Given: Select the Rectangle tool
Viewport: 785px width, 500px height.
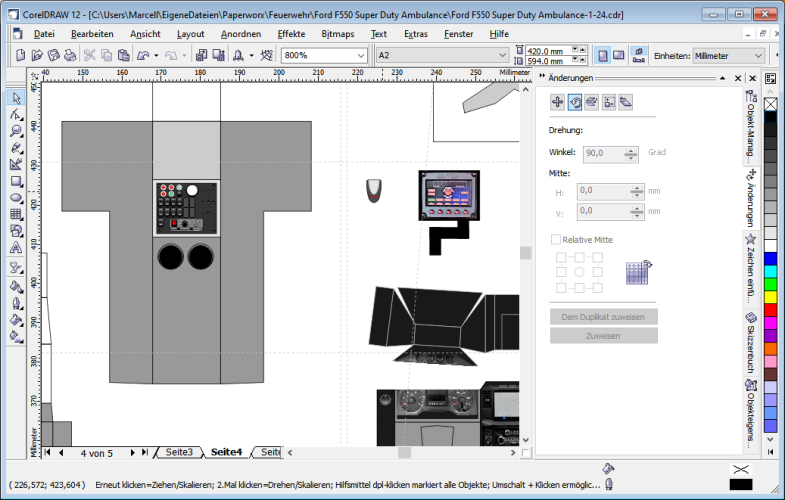Looking at the screenshot, I should click(16, 181).
